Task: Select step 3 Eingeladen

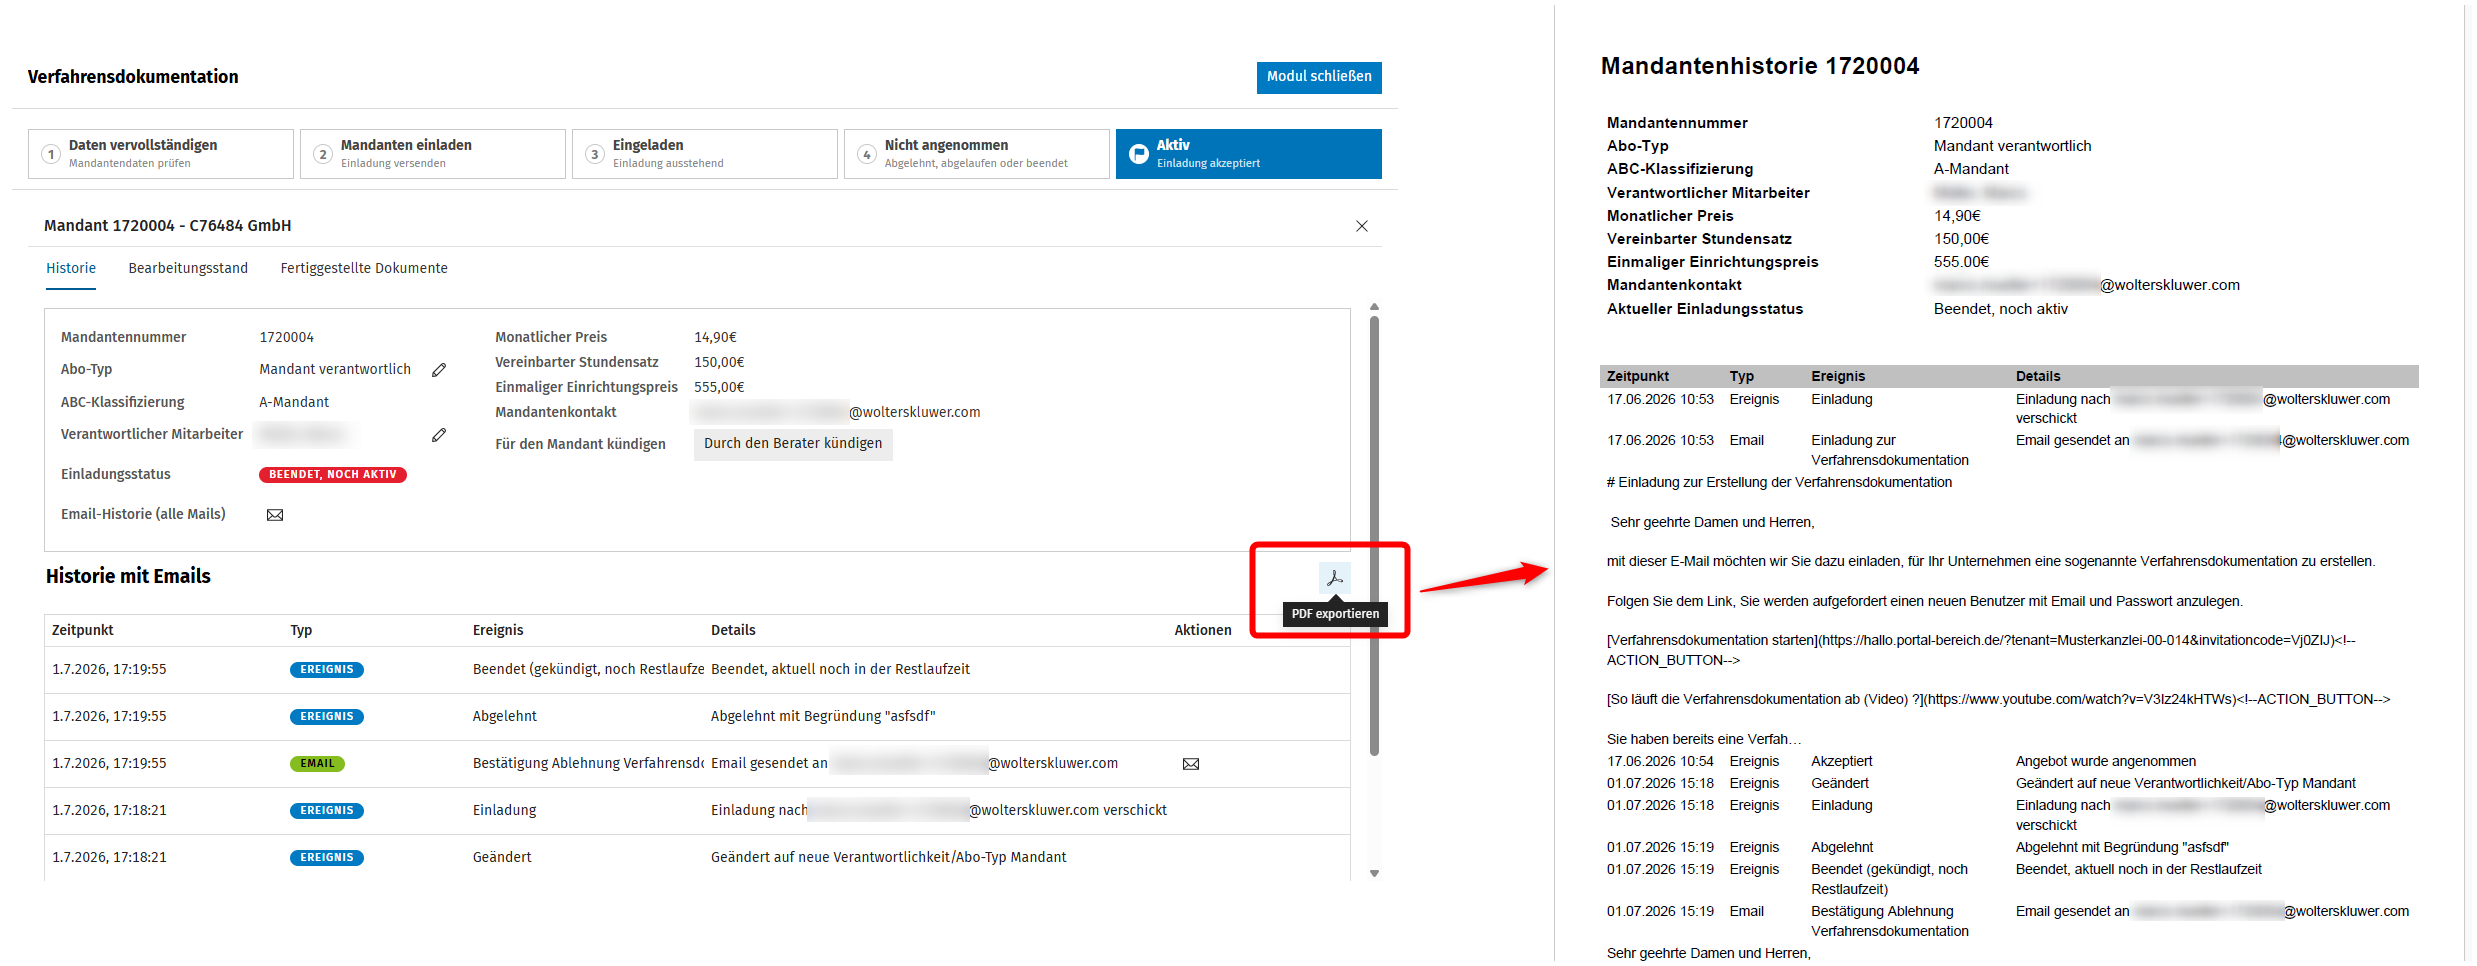Action: [x=705, y=154]
